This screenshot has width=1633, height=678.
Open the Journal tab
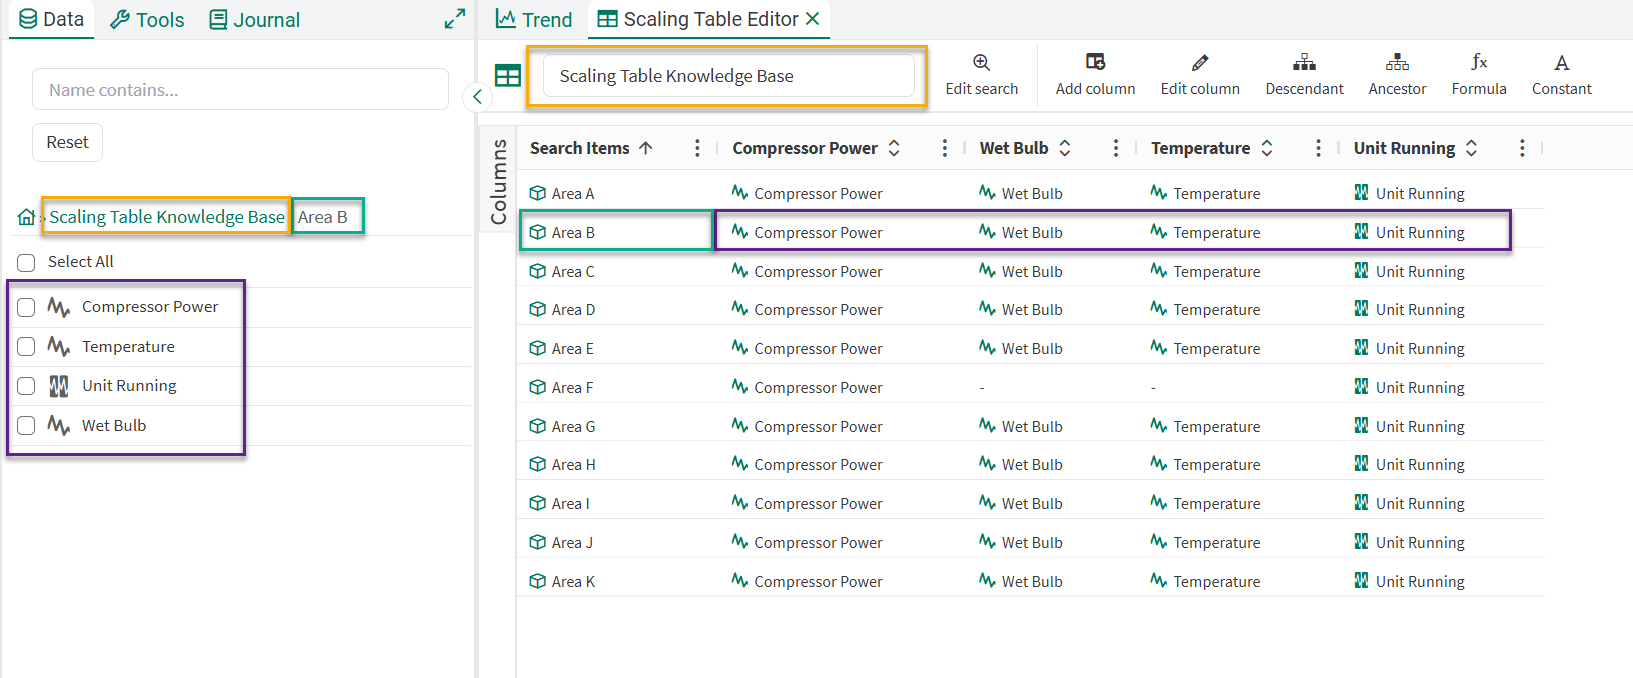point(254,20)
